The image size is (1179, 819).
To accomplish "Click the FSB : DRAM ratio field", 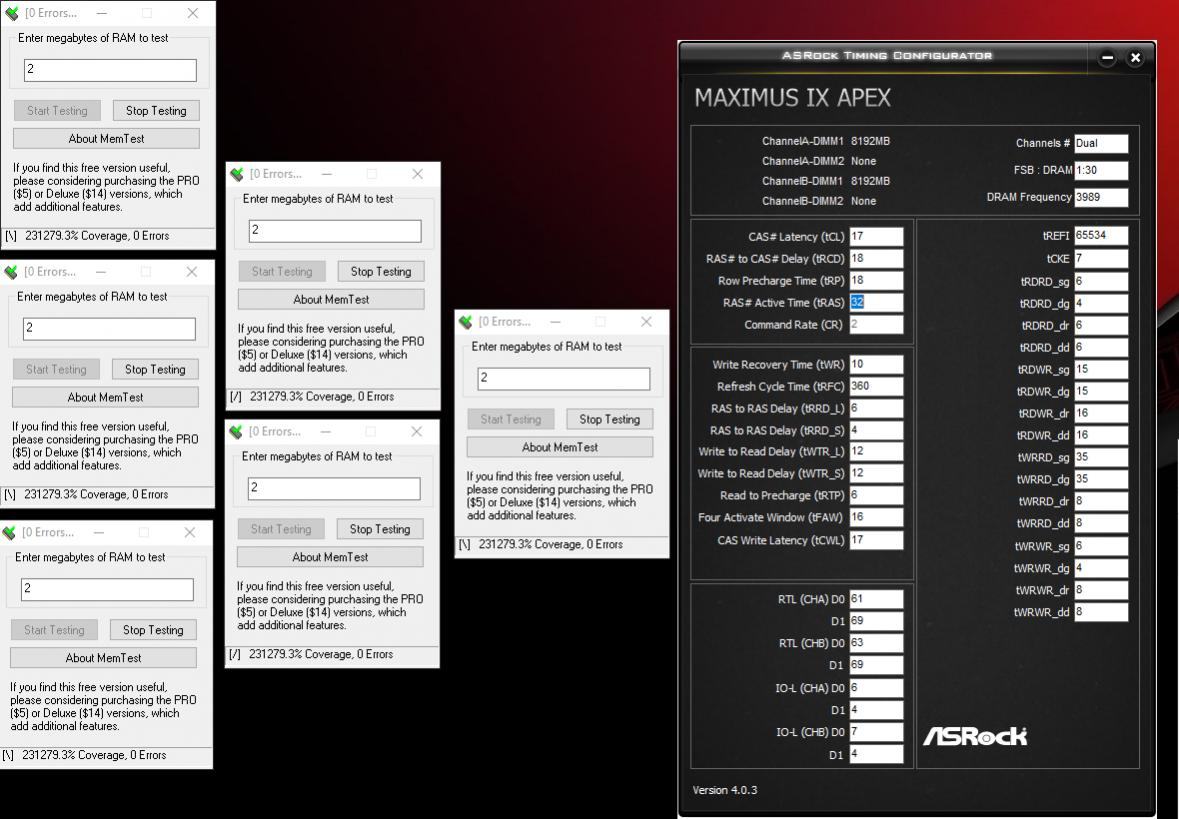I will 1101,170.
